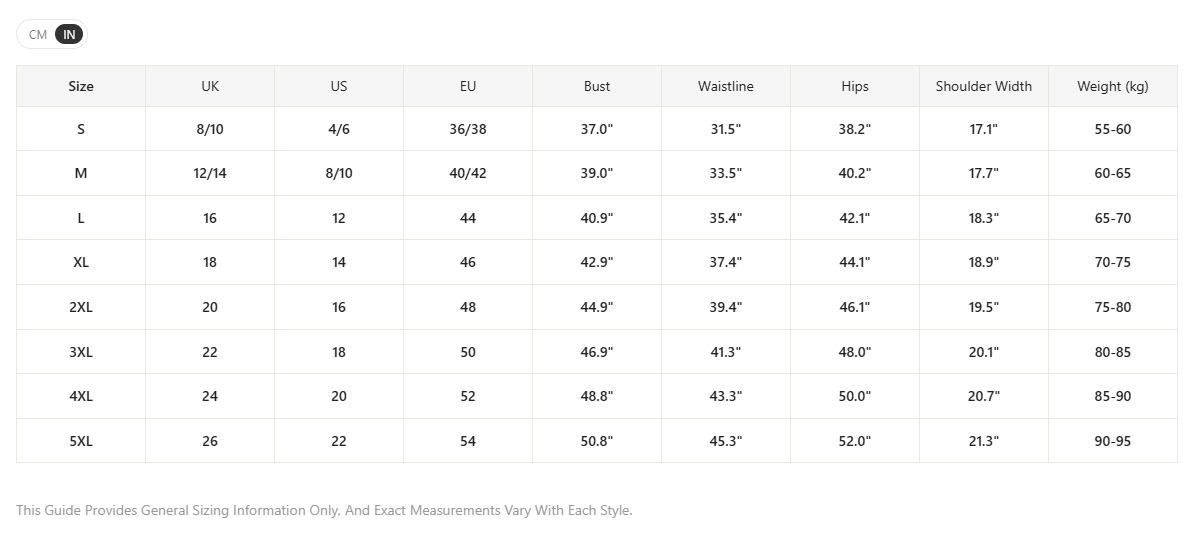Click the Bust column header
The width and height of the screenshot is (1192, 534).
point(597,86)
